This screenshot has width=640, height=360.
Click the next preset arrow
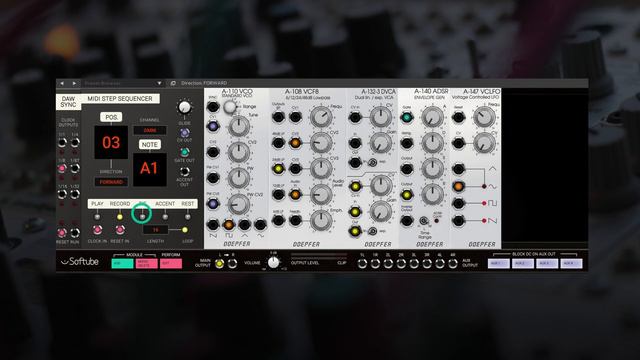tap(74, 83)
